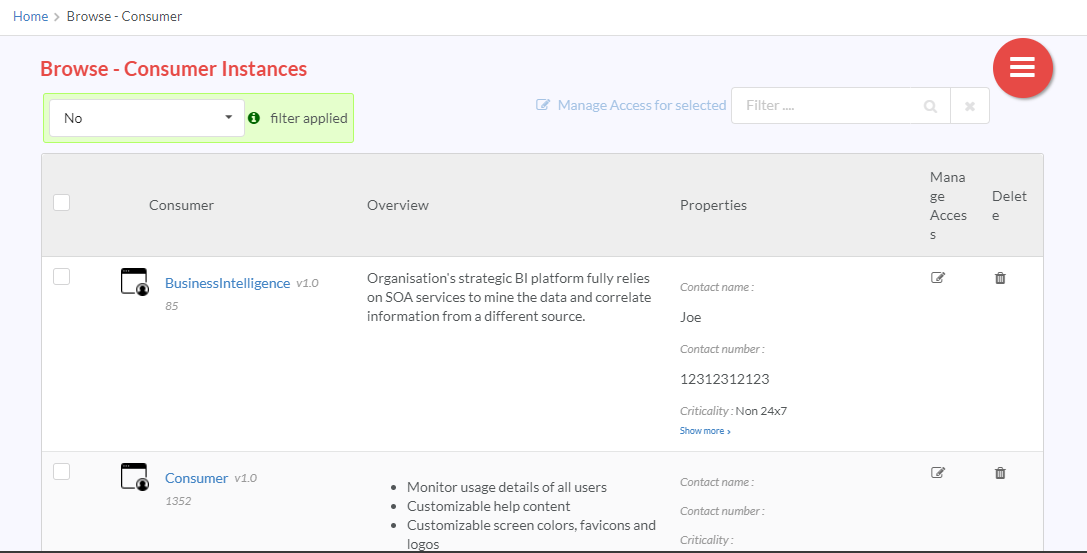Screen dimensions: 1087x553
Task: Click the search magnifier icon in filter box
Action: tap(930, 106)
